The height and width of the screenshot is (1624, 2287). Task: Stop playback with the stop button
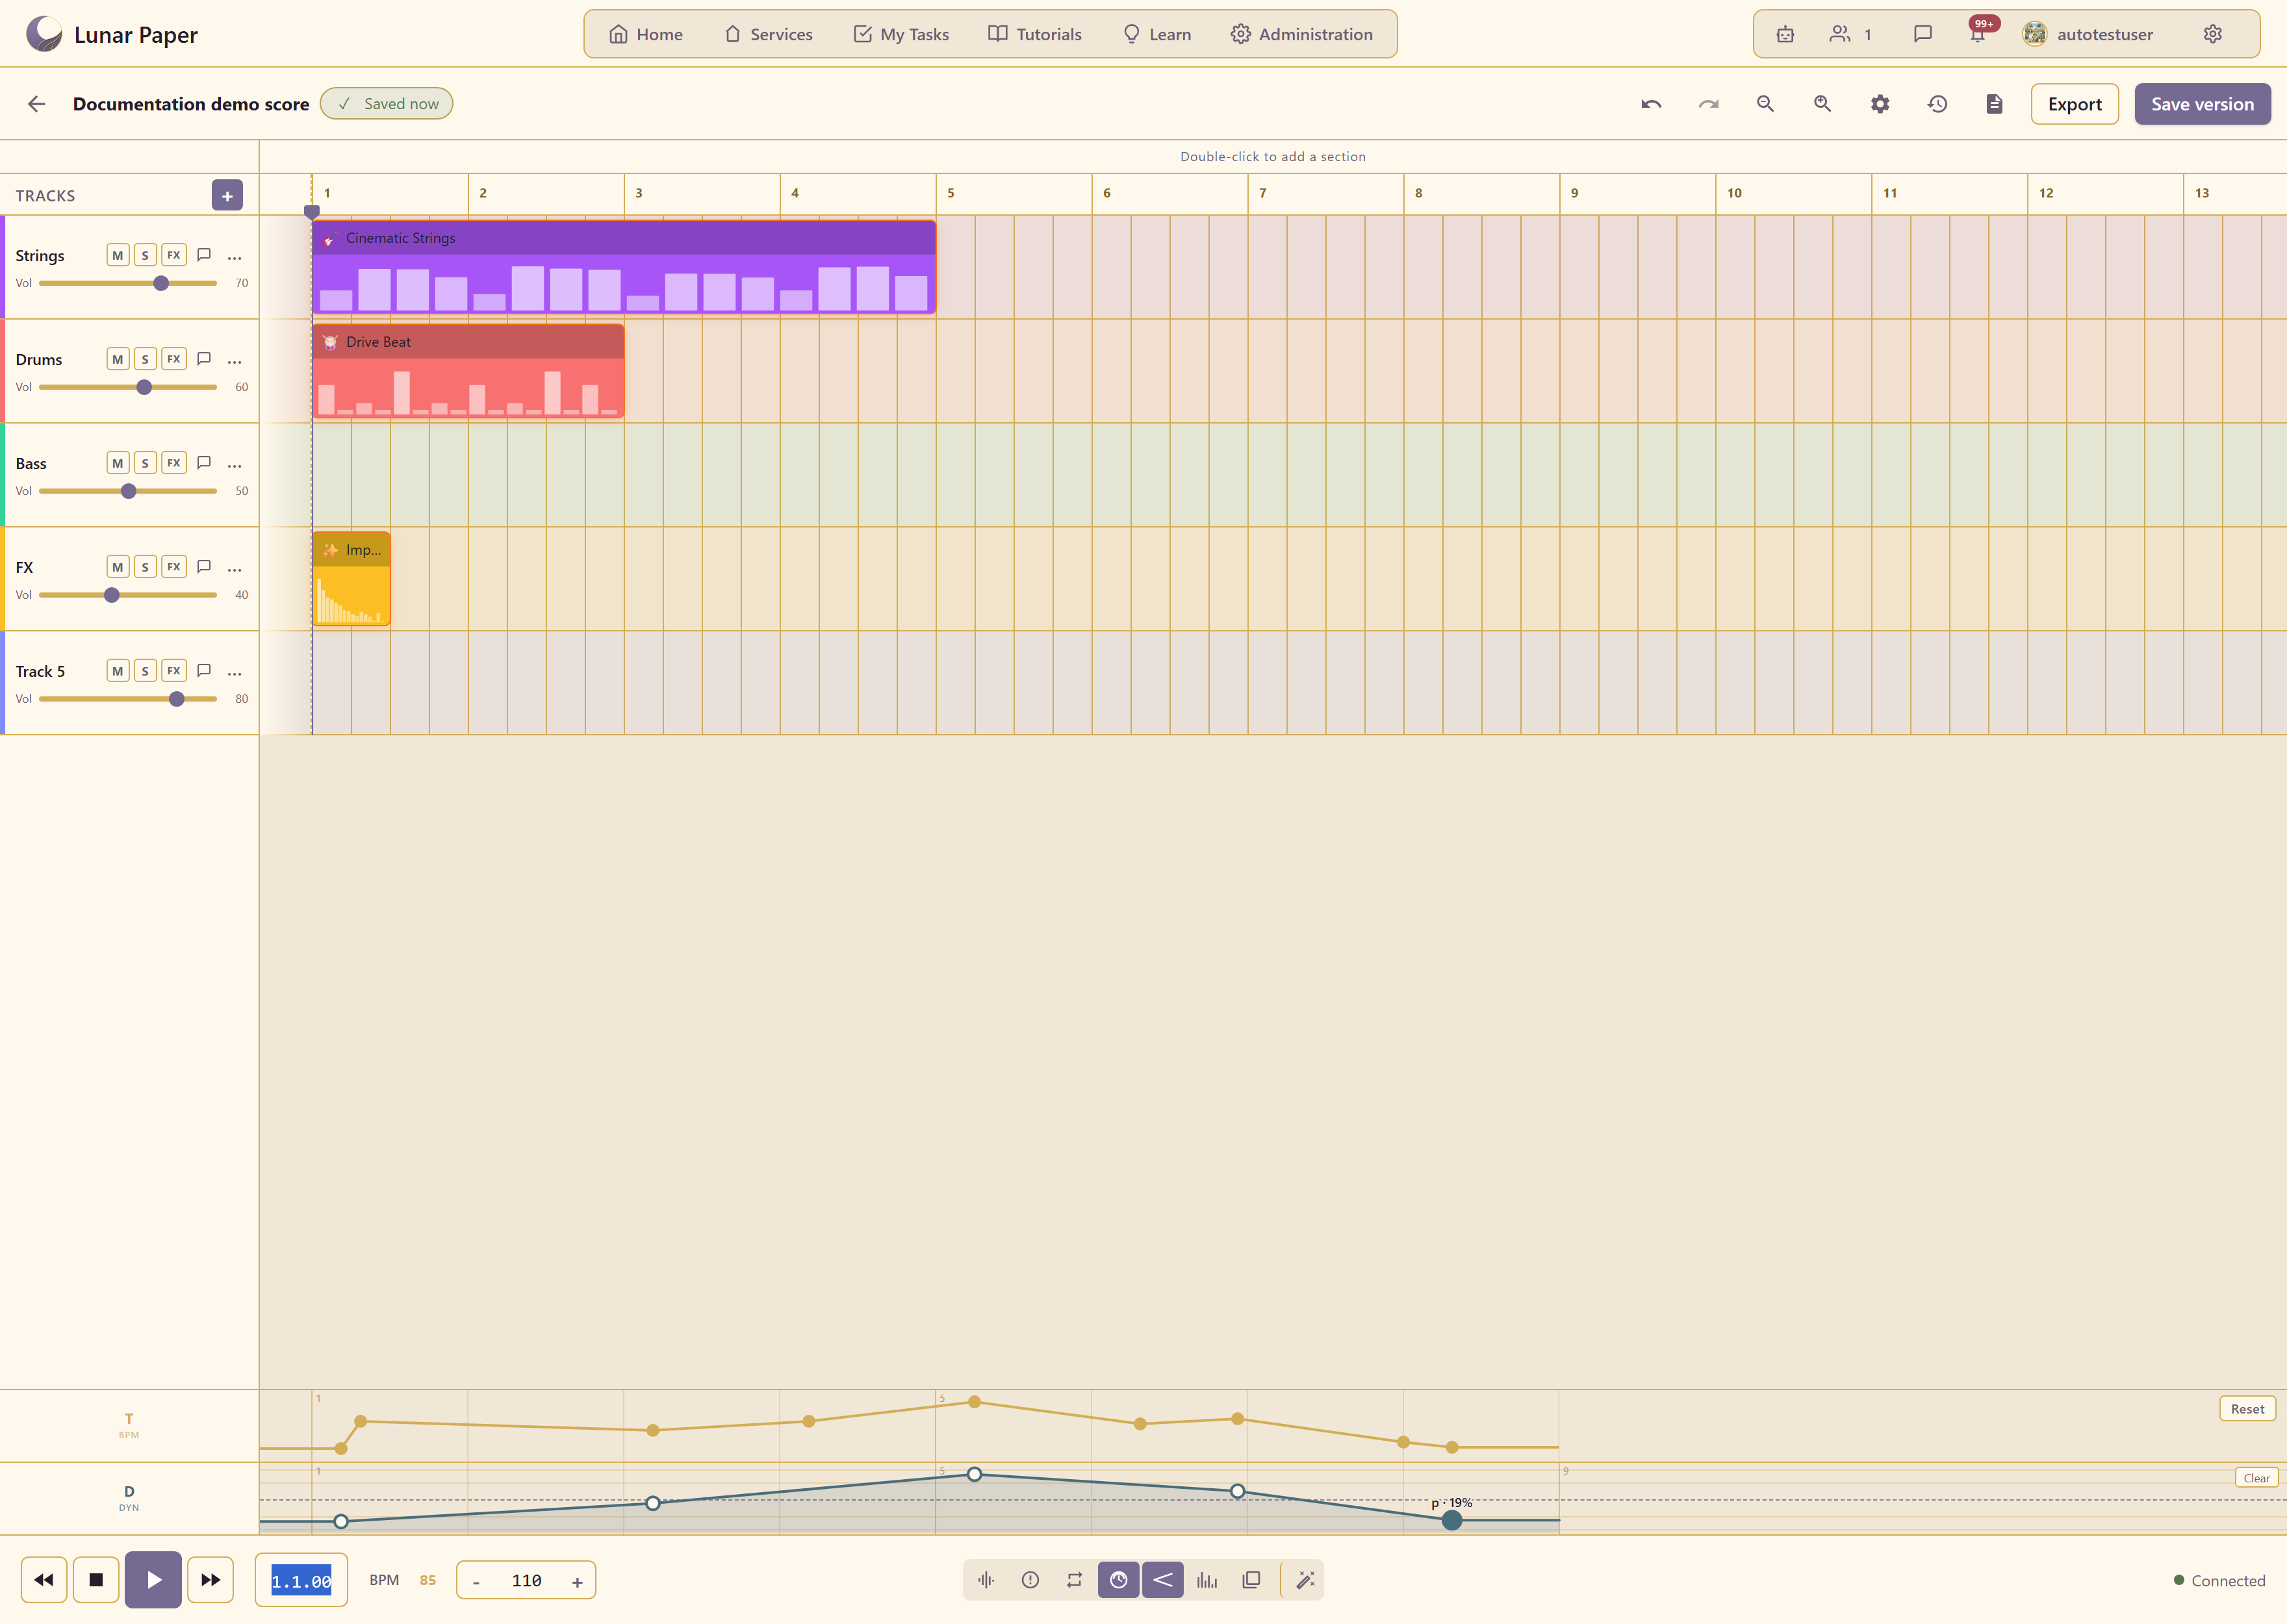96,1580
